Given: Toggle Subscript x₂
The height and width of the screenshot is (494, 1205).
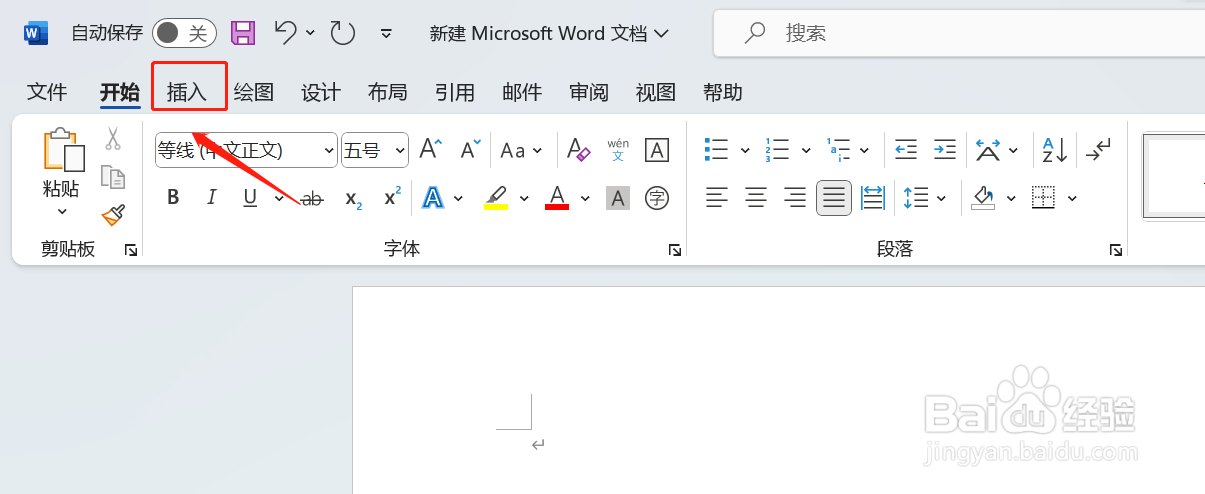Looking at the screenshot, I should click(353, 198).
